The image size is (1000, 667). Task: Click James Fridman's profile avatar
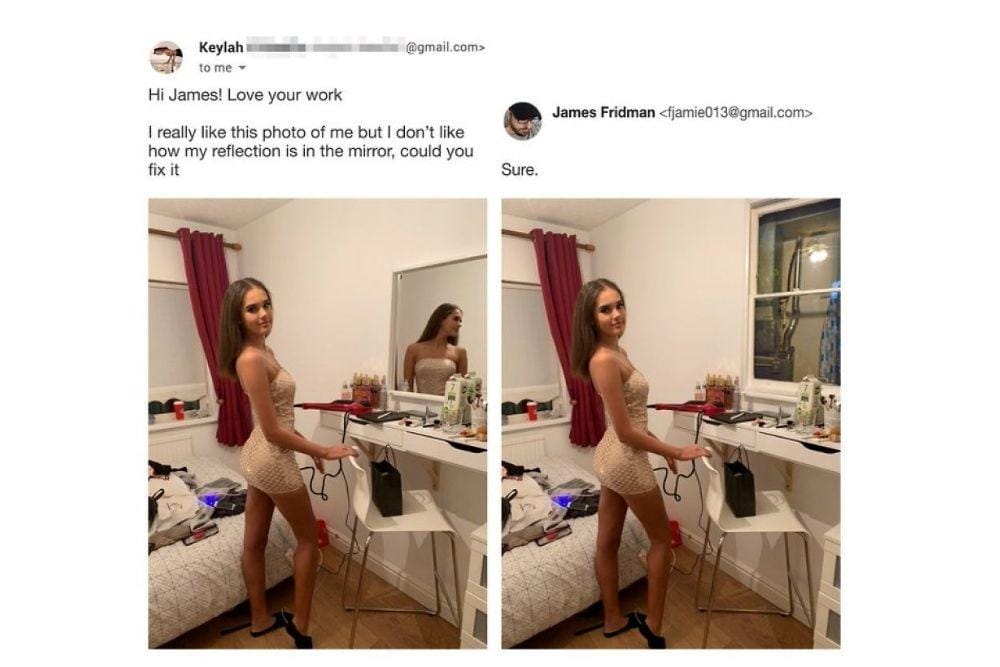522,121
